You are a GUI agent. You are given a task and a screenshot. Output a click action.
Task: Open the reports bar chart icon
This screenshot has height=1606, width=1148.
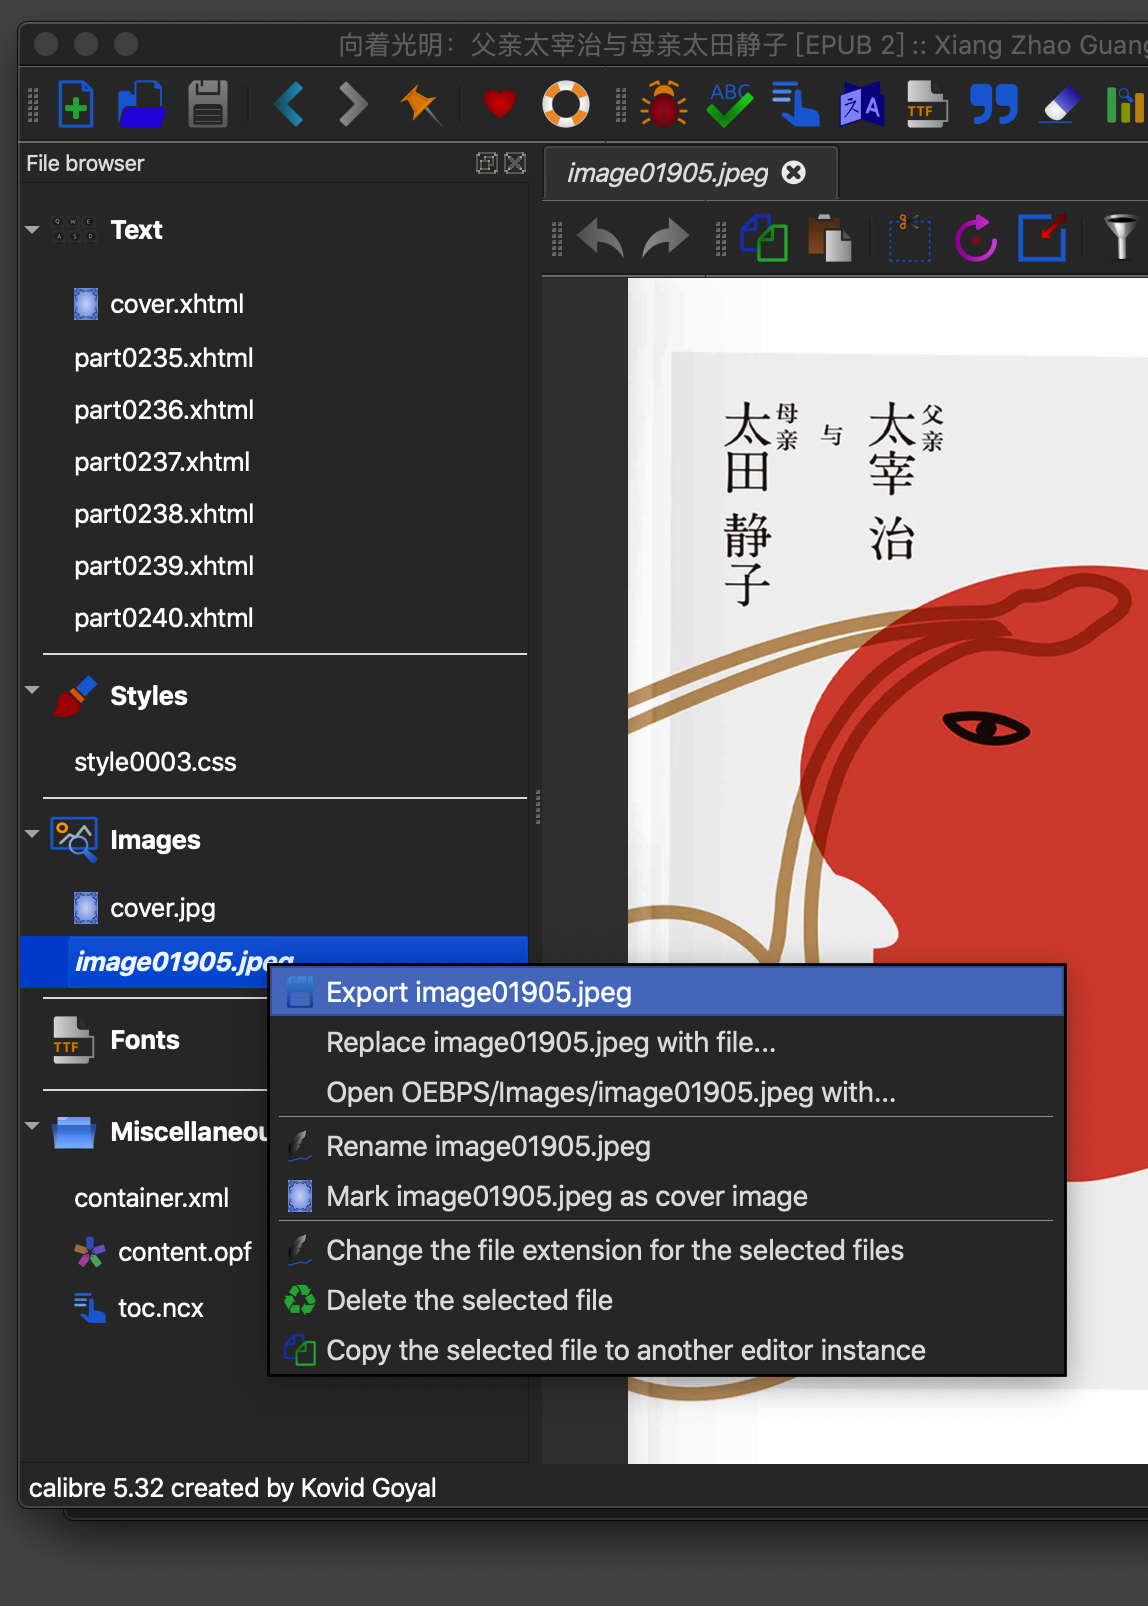pos(1126,104)
